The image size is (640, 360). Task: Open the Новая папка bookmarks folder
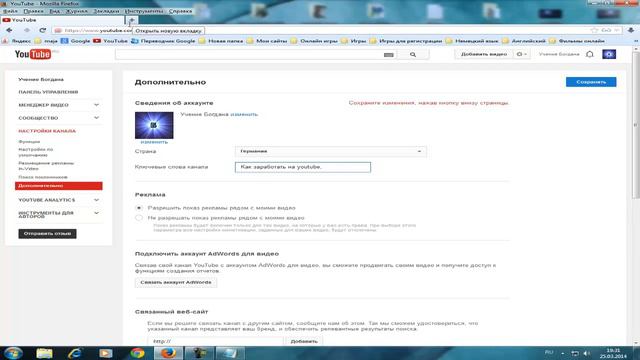tap(221, 41)
